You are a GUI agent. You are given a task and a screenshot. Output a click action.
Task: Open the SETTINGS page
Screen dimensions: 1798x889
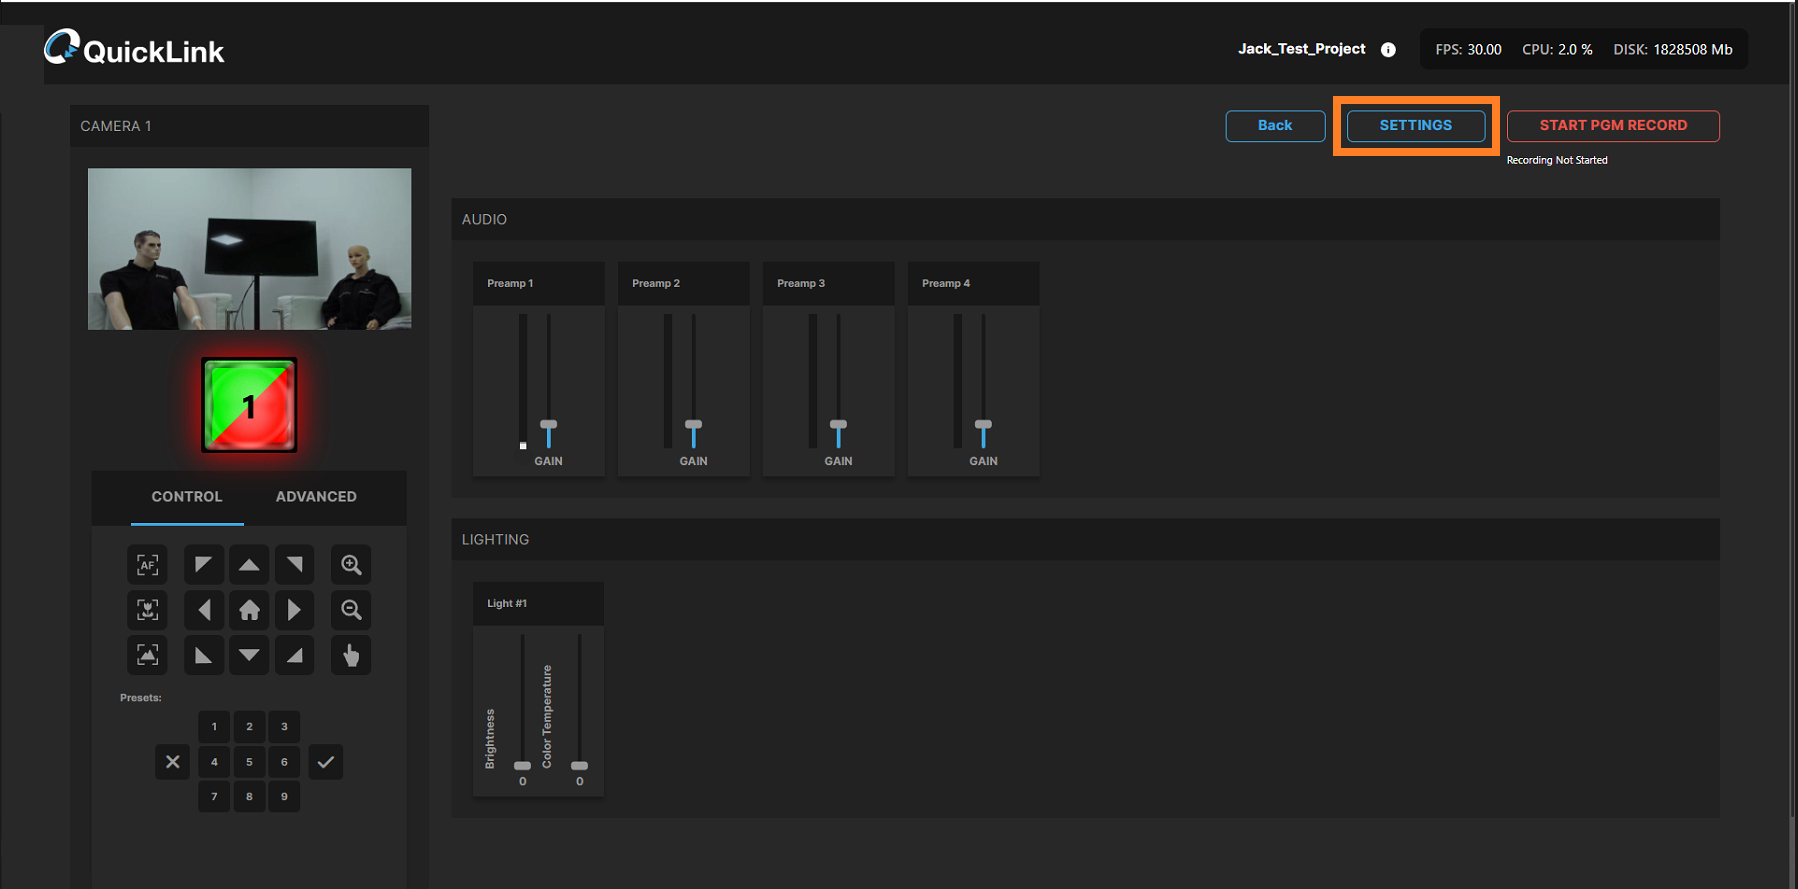(x=1415, y=125)
